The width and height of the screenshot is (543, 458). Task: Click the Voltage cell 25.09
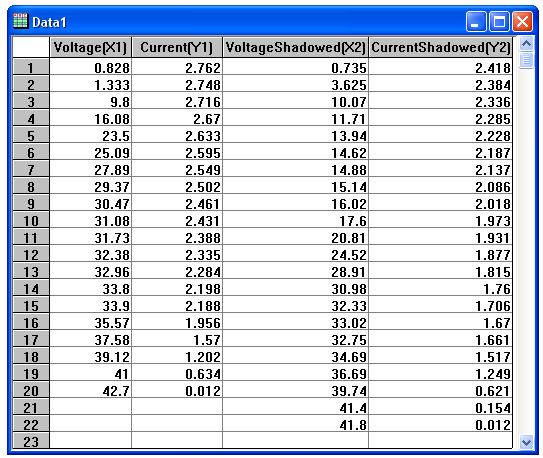pyautogui.click(x=90, y=152)
